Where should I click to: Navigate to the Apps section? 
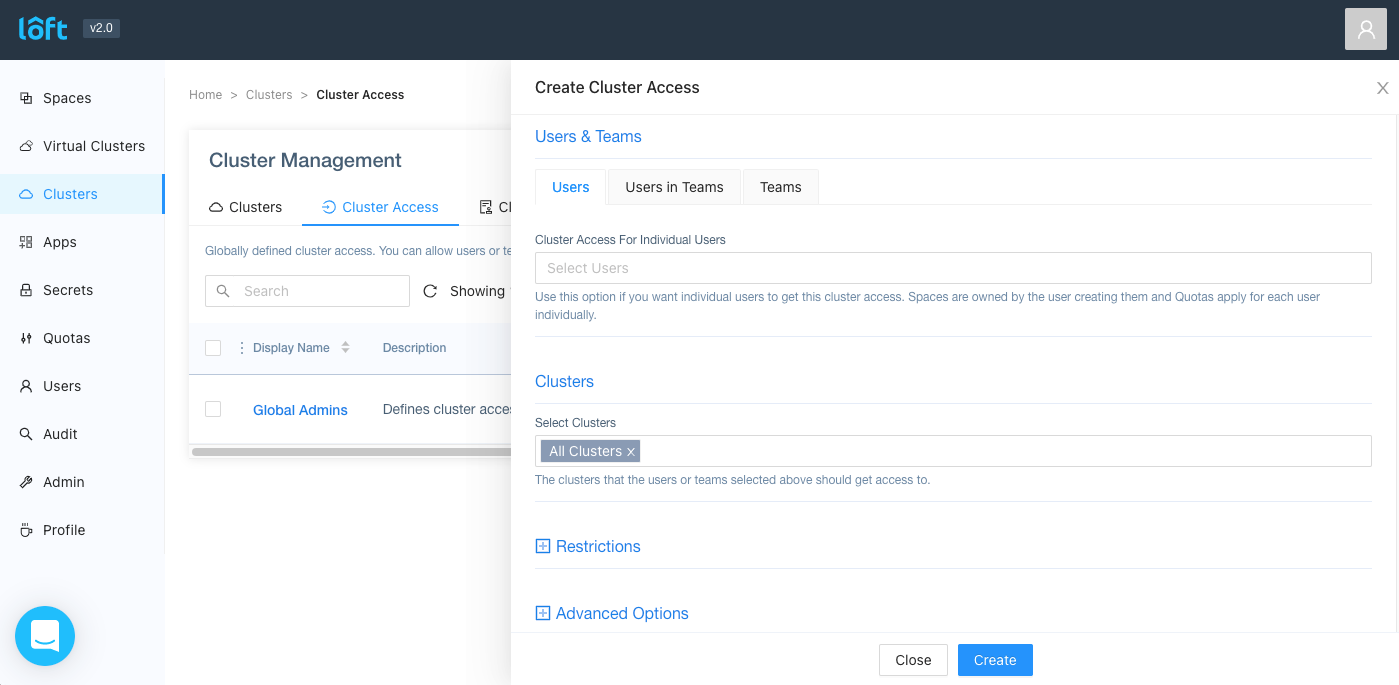point(59,242)
